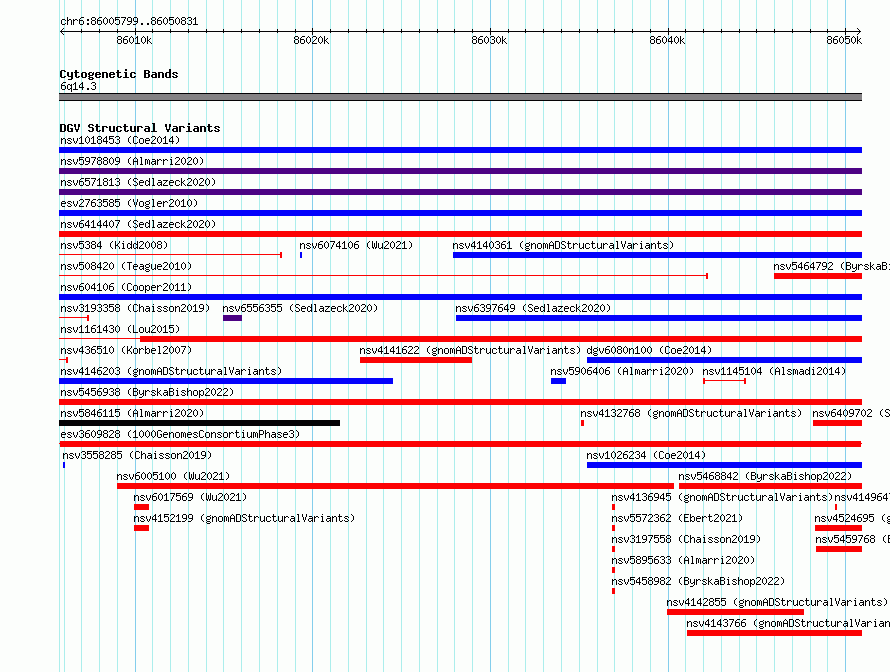Click the esv2763585 (Vogler2010) label
The width and height of the screenshot is (890, 672).
tap(129, 203)
